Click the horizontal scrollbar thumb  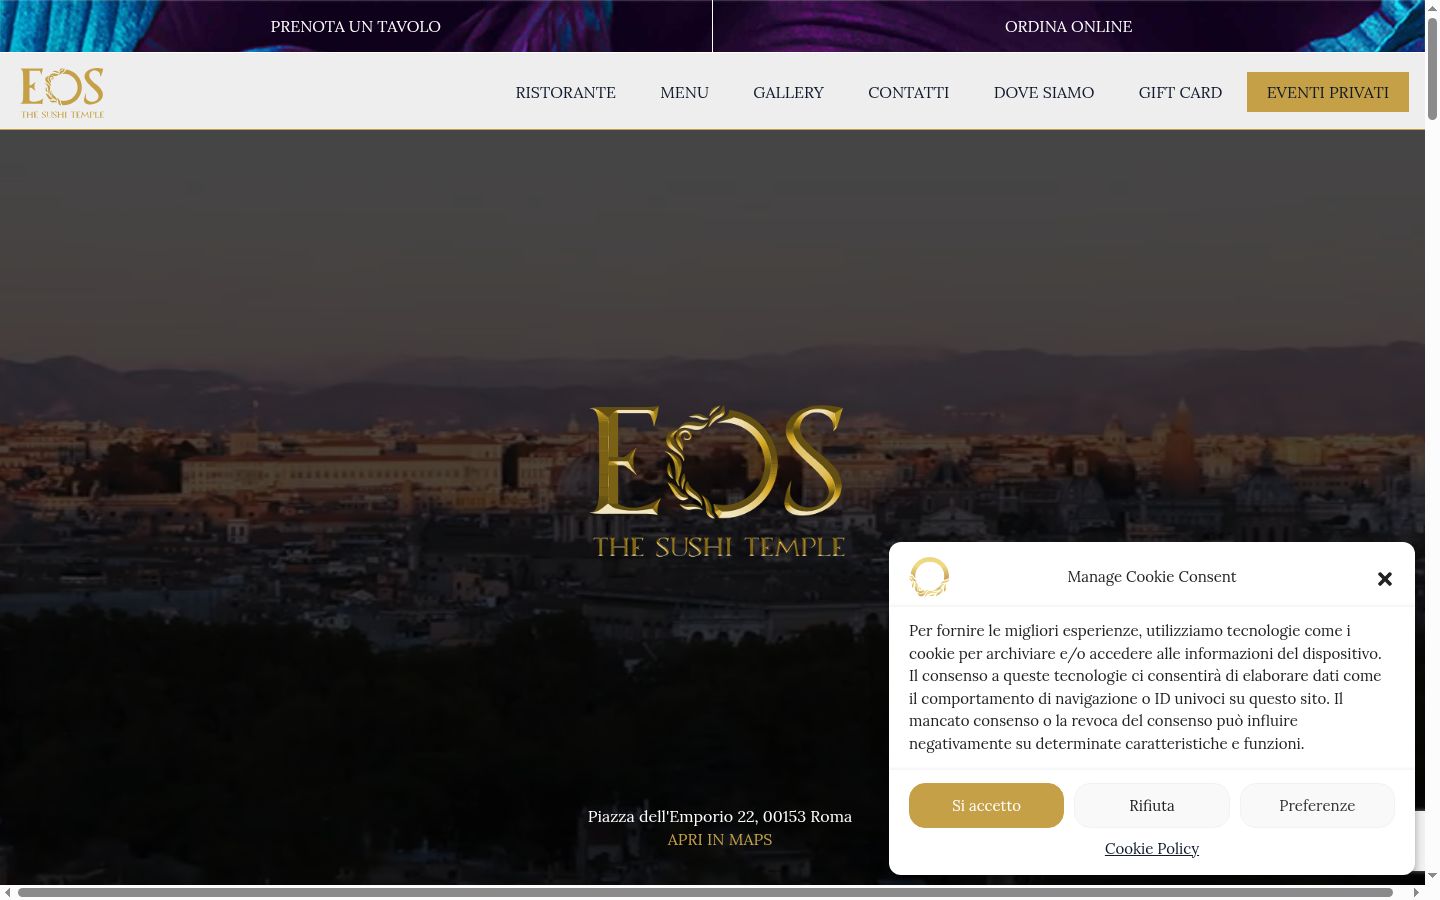click(705, 892)
